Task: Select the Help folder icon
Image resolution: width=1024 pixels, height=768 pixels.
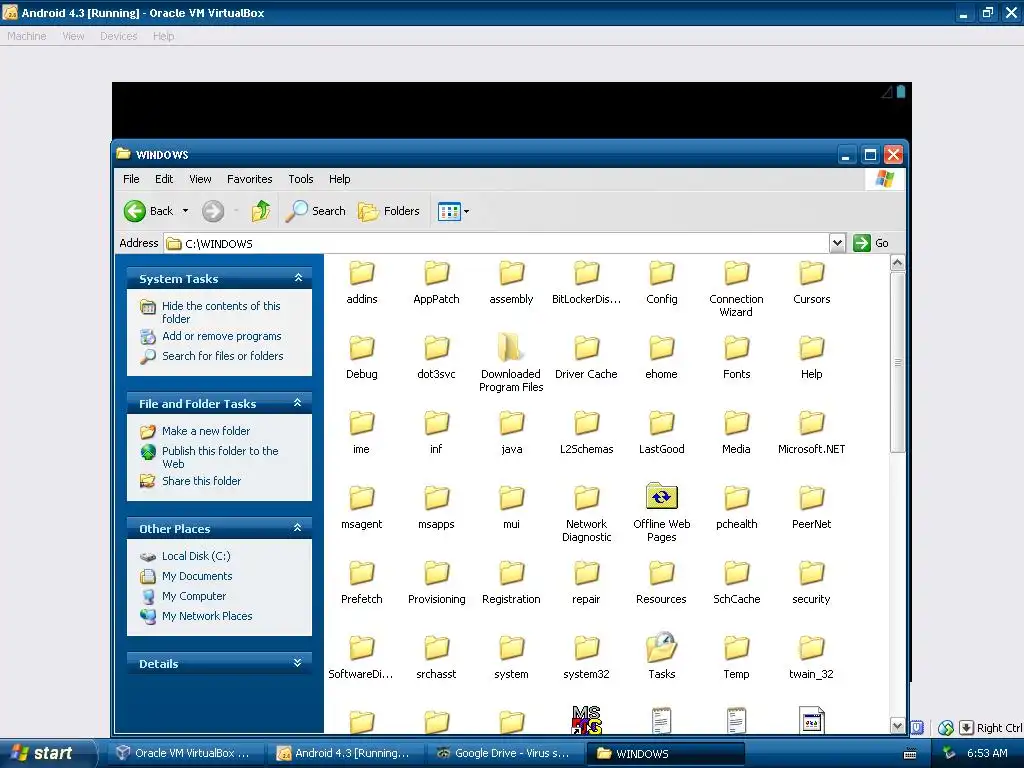Action: click(x=812, y=348)
